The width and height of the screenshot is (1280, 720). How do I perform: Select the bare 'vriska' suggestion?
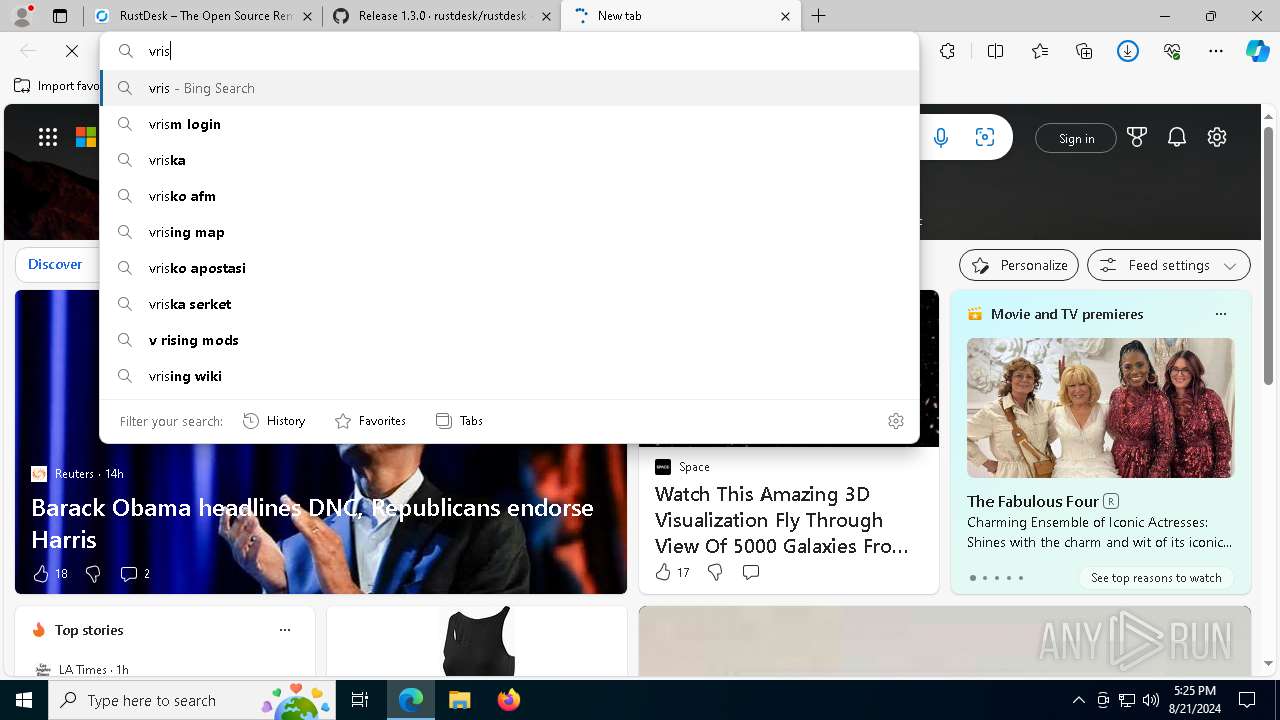tap(509, 160)
